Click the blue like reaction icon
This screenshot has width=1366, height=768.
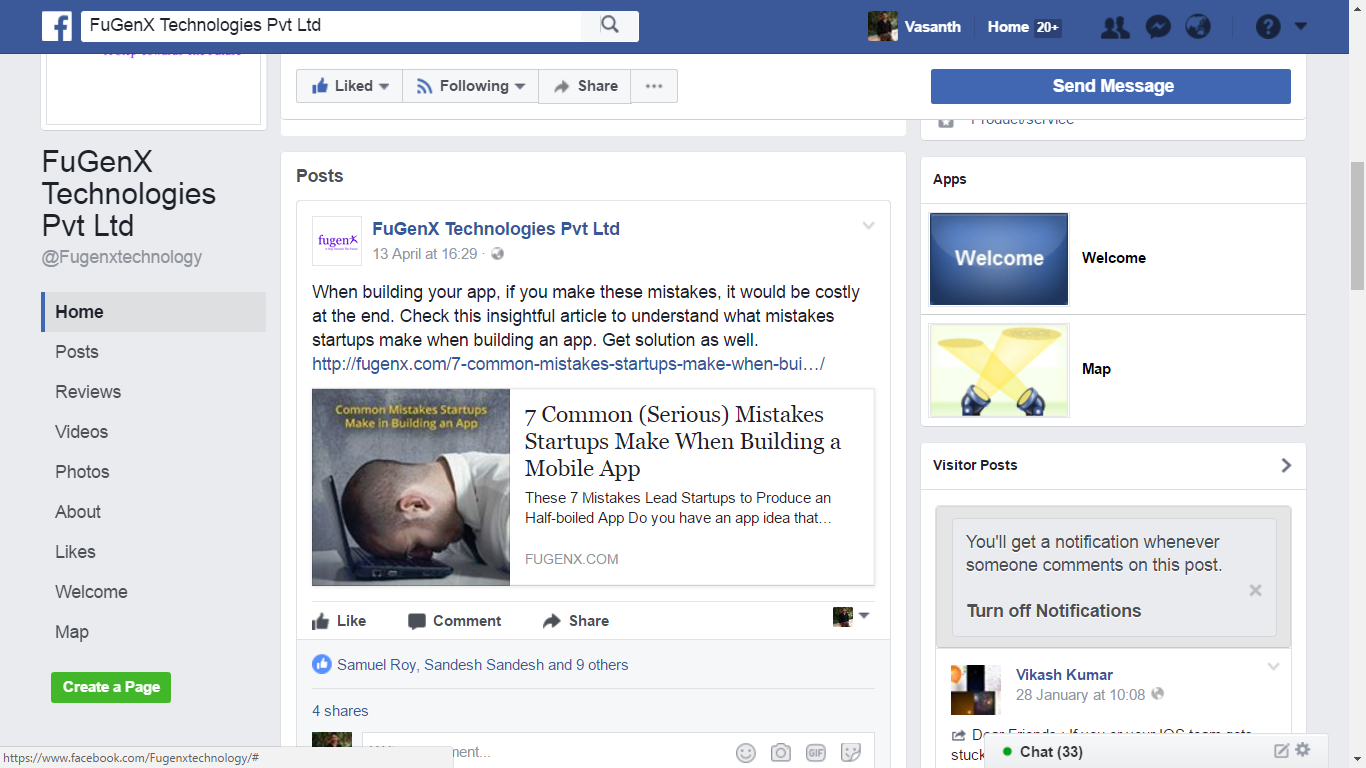click(x=322, y=665)
